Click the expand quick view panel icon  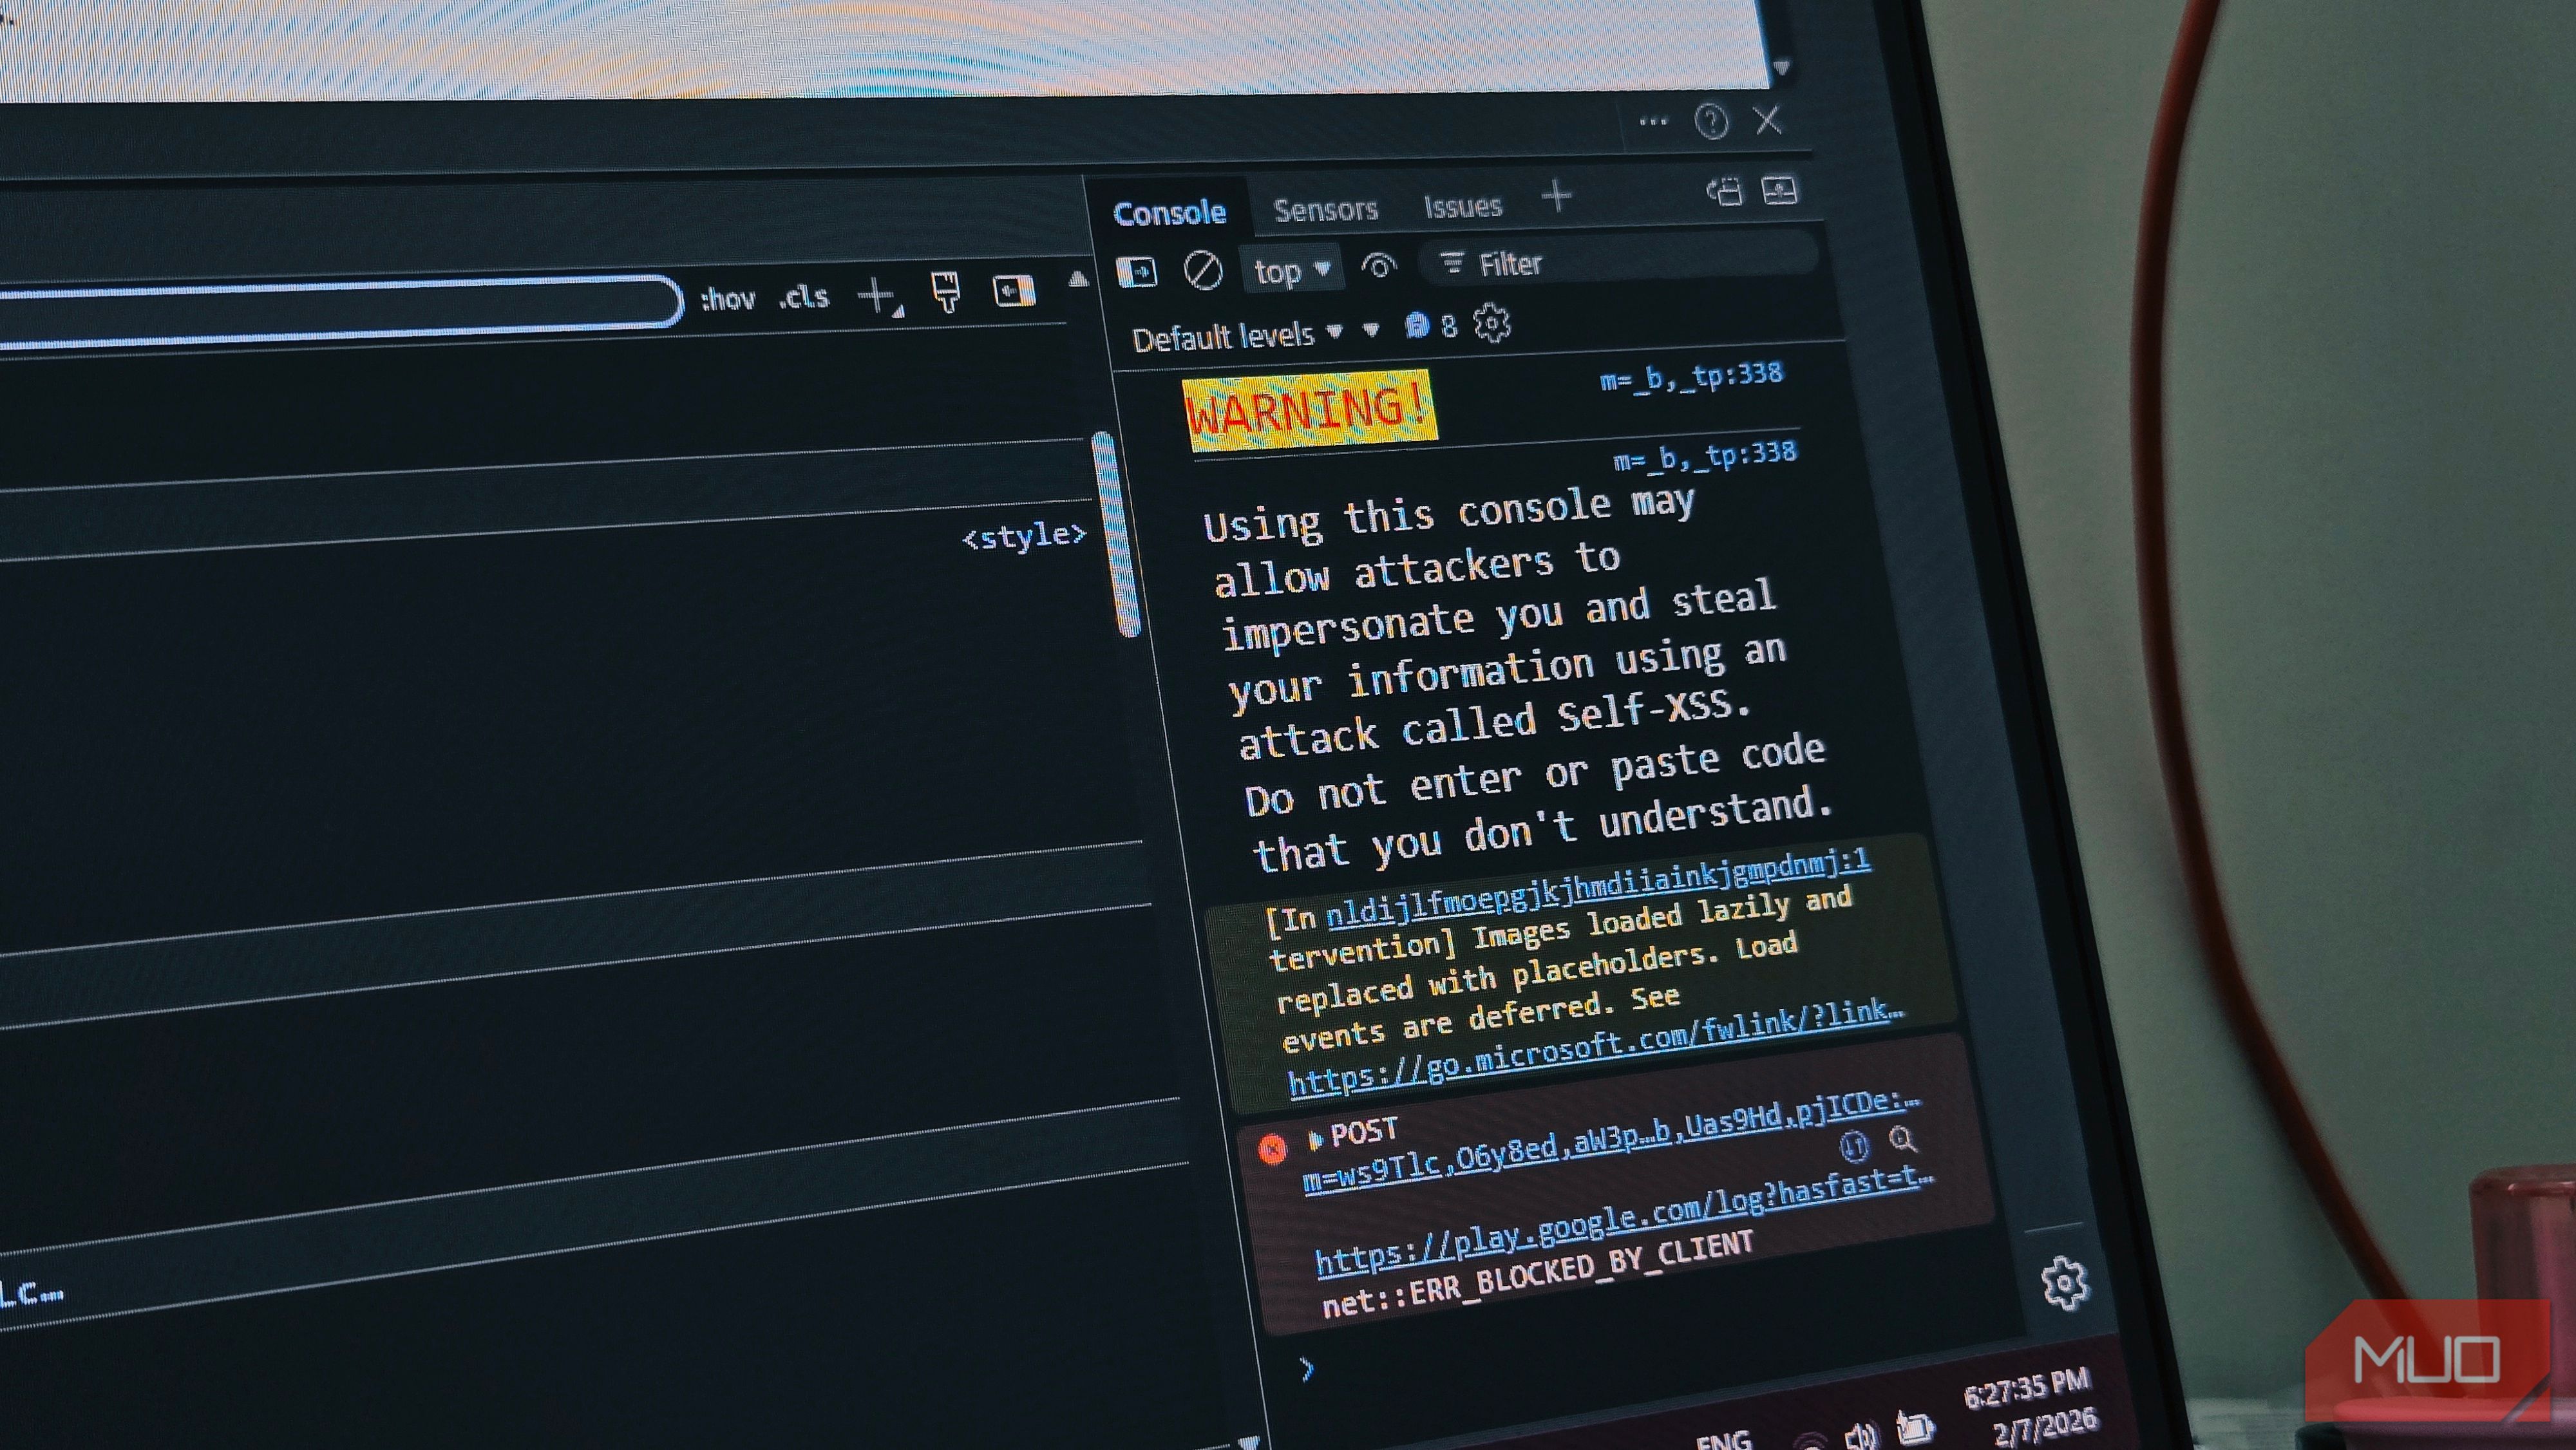tap(1780, 190)
